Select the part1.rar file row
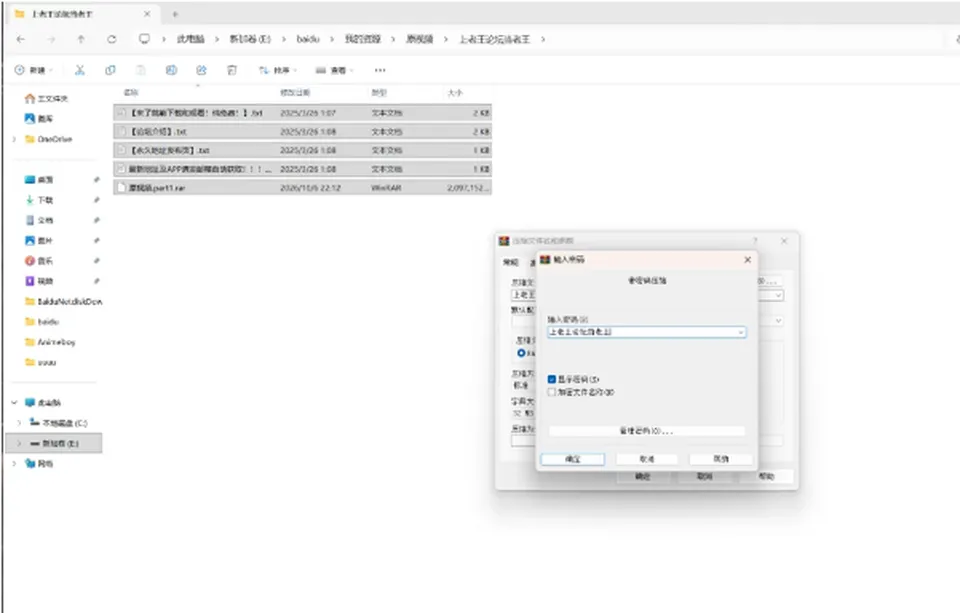Viewport: 960px width, 613px height. click(302, 188)
